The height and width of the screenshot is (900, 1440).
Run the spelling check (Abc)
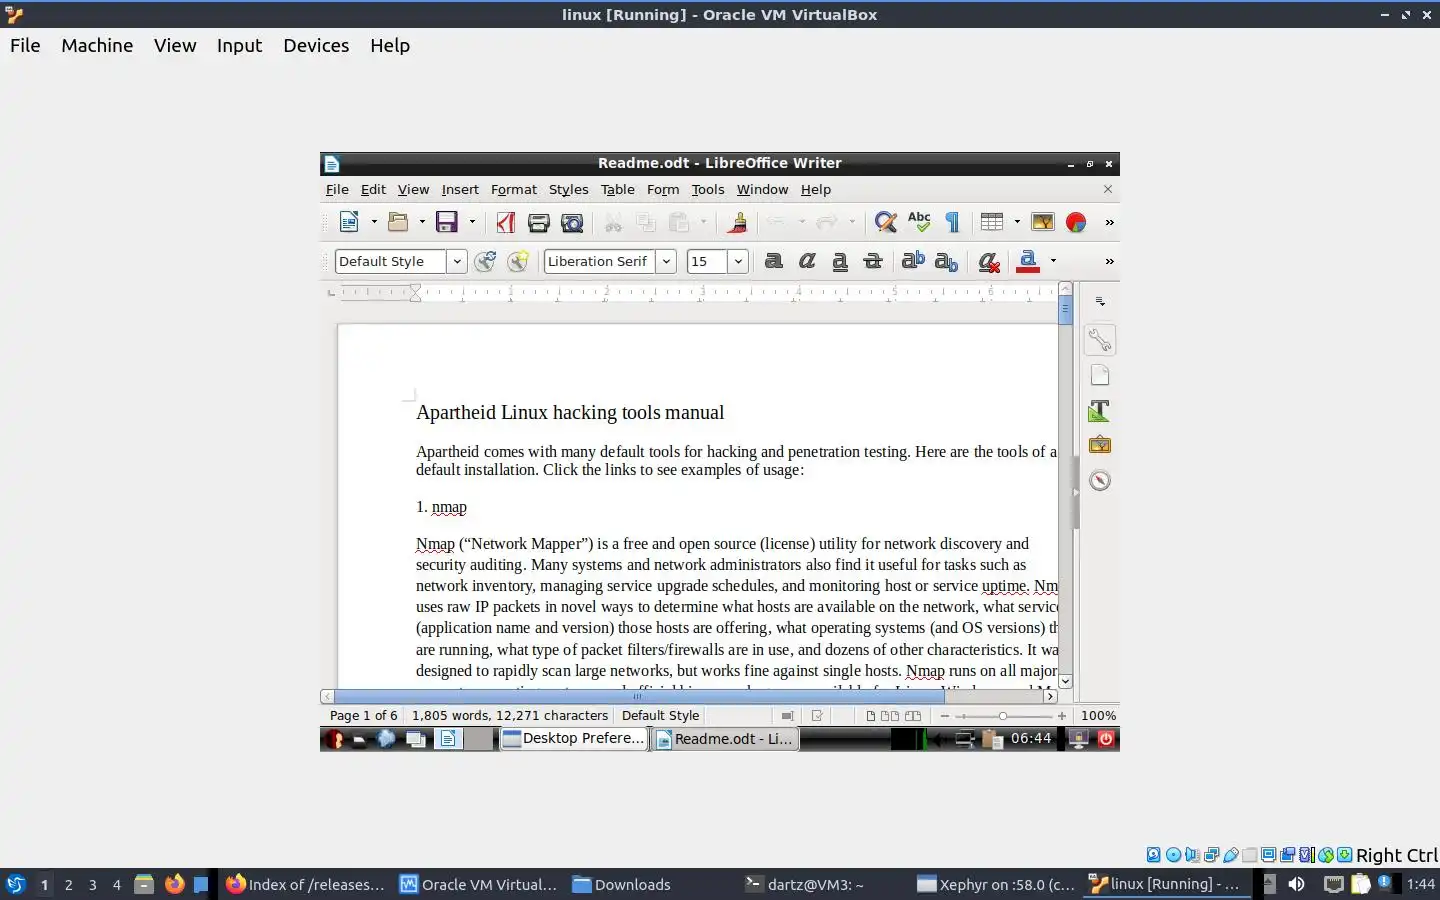(919, 222)
